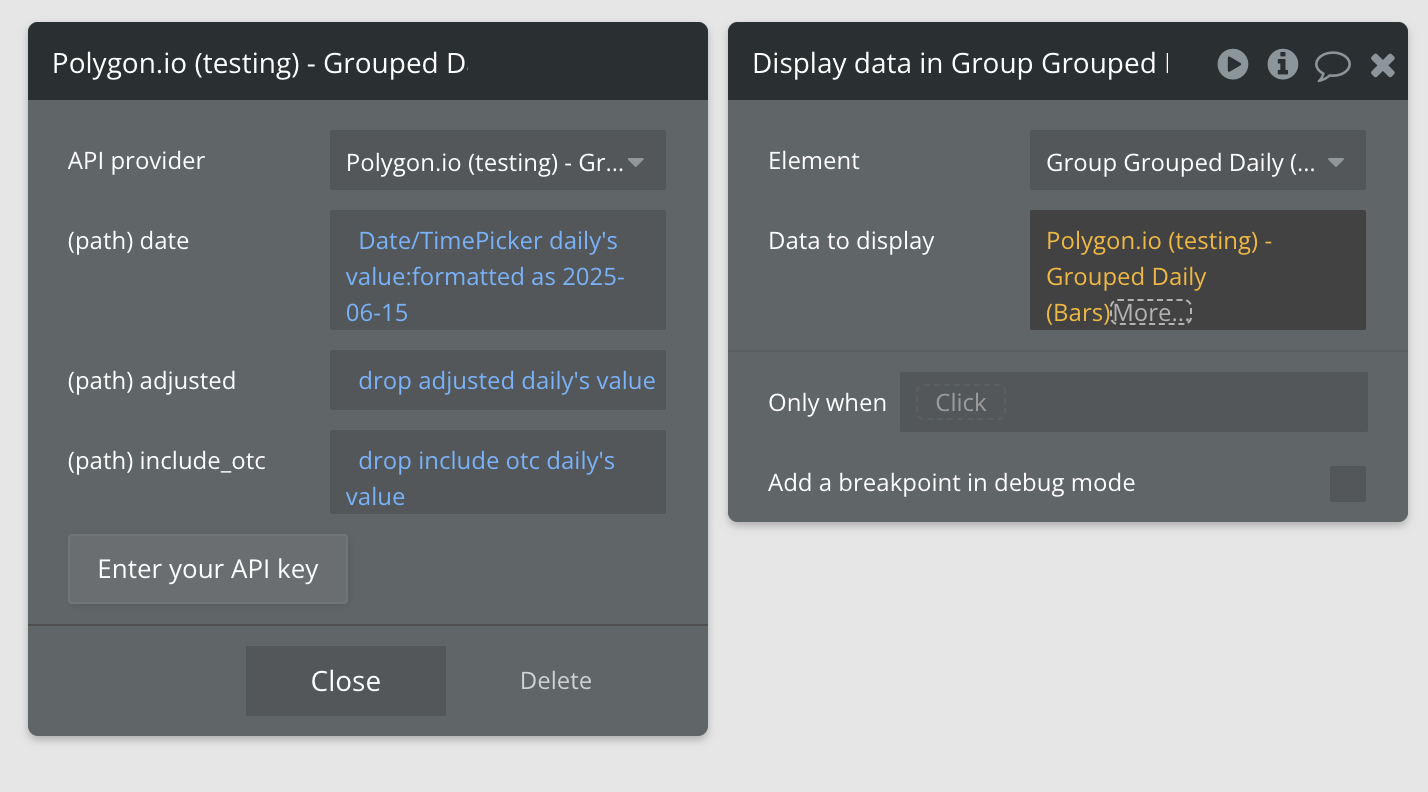
Task: Enable Add a breakpoint in debug mode checkbox
Action: (x=1347, y=484)
